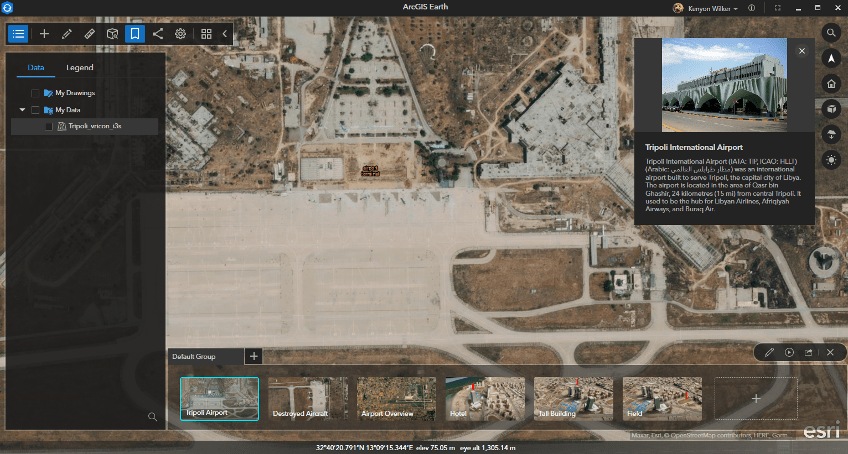This screenshot has width=848, height=454.
Task: Open the search magnifier on map
Action: (x=831, y=33)
